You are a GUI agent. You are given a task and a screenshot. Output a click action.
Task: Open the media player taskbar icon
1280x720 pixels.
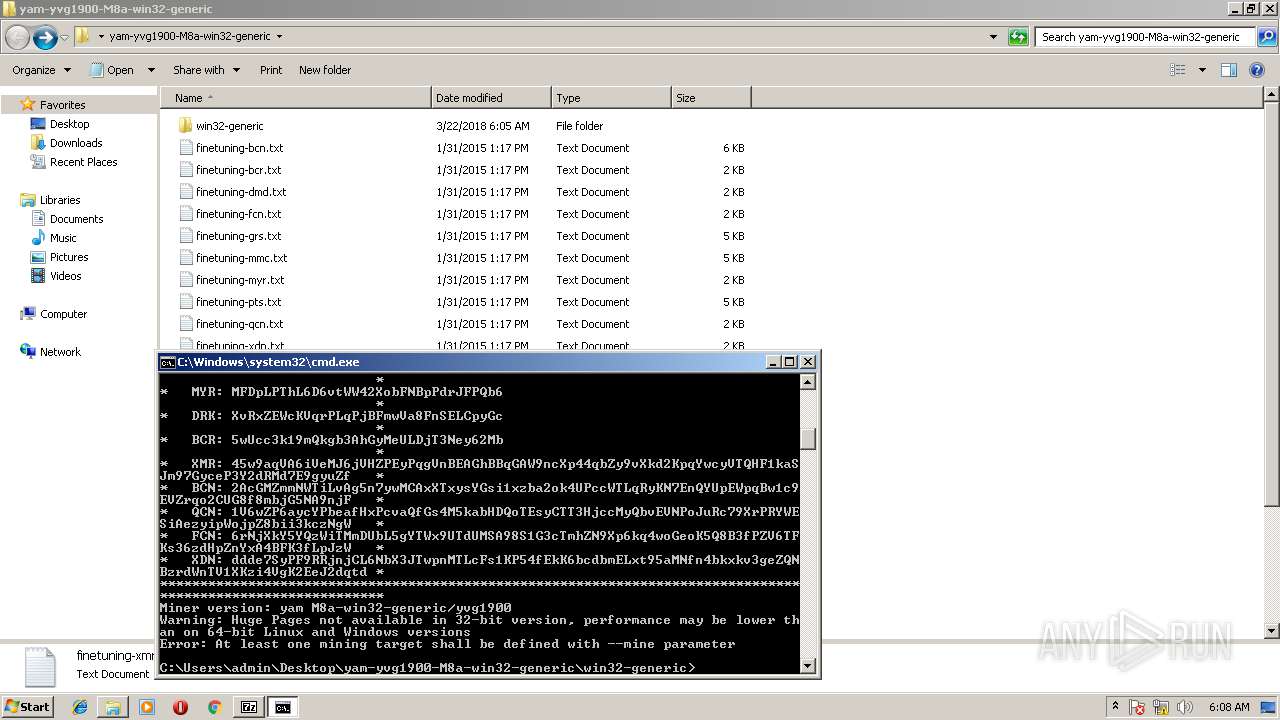[x=147, y=707]
